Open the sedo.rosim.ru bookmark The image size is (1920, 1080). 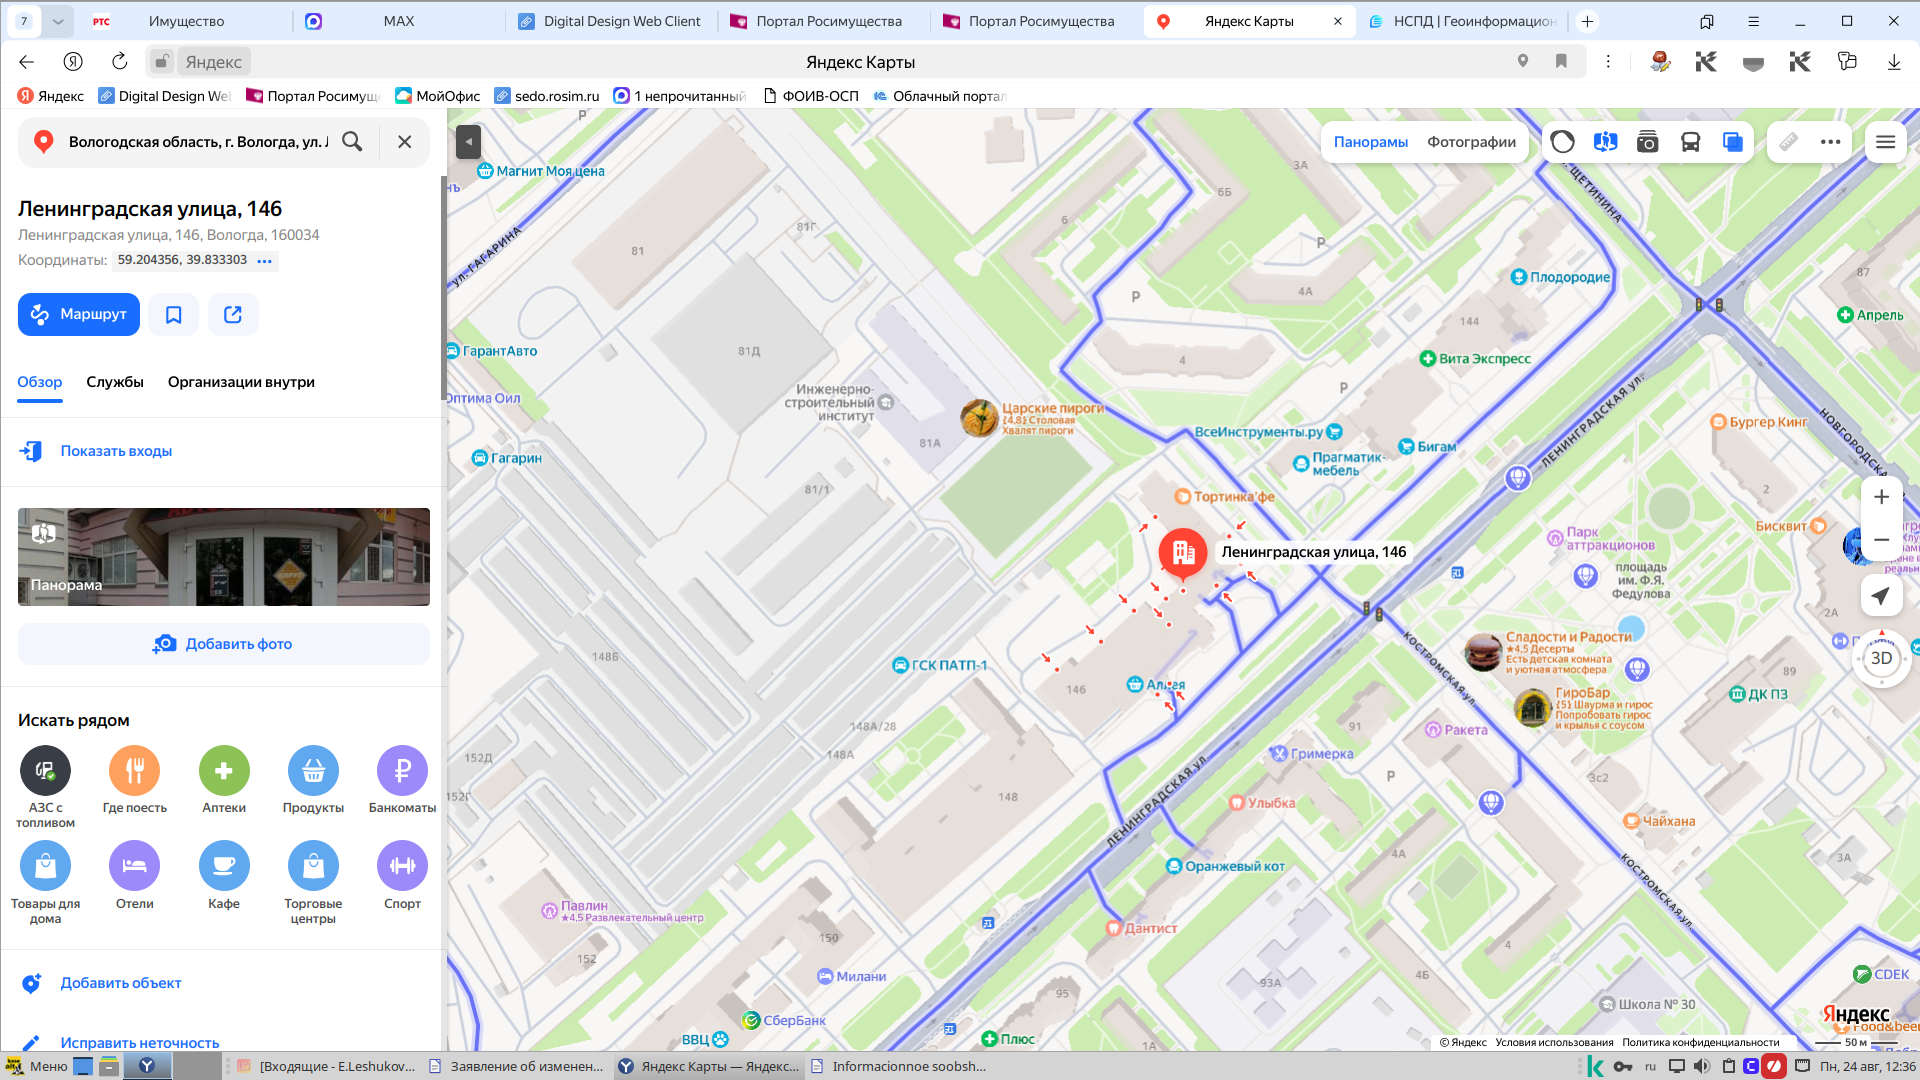click(x=546, y=96)
